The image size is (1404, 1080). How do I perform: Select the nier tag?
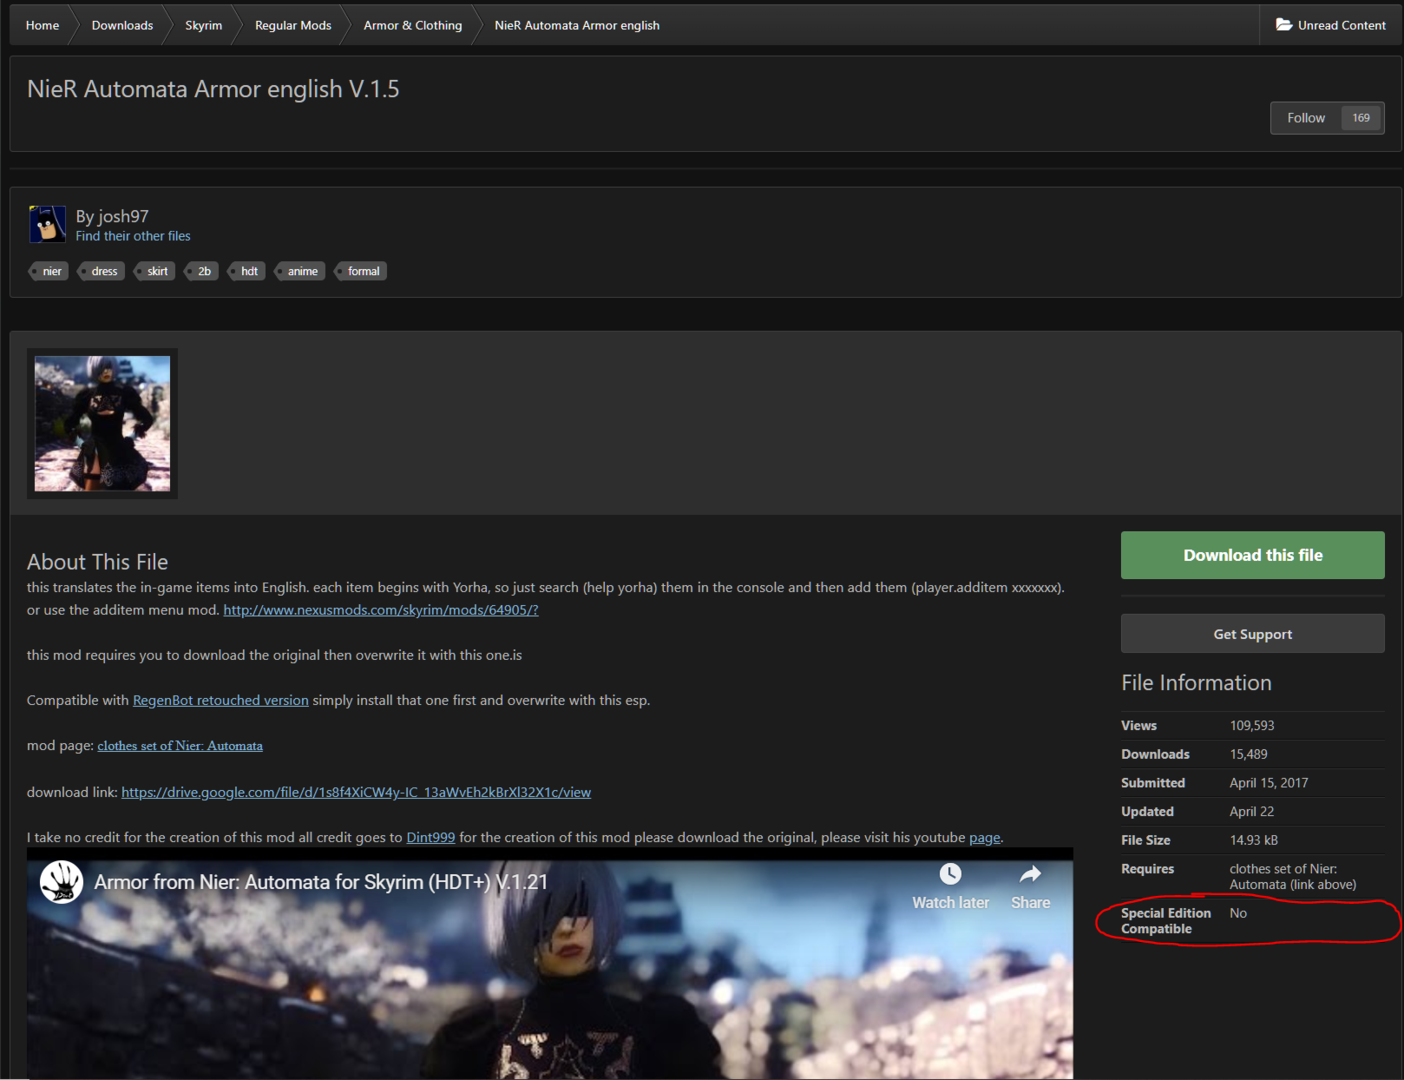click(50, 271)
